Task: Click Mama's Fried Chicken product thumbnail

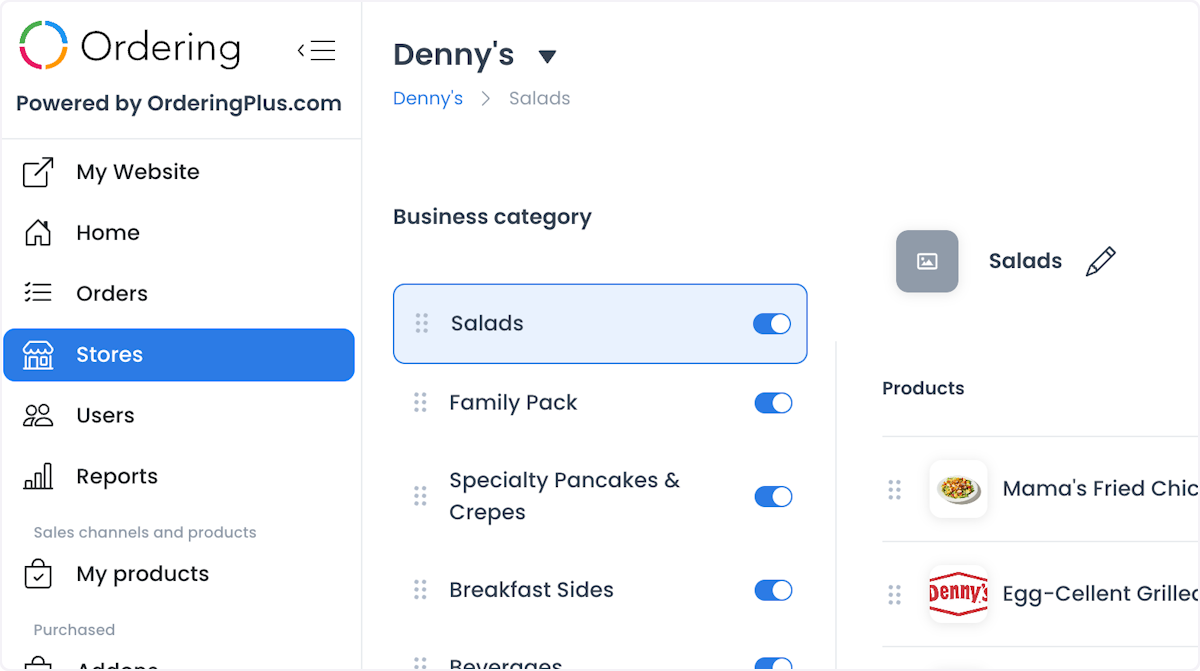Action: click(959, 489)
